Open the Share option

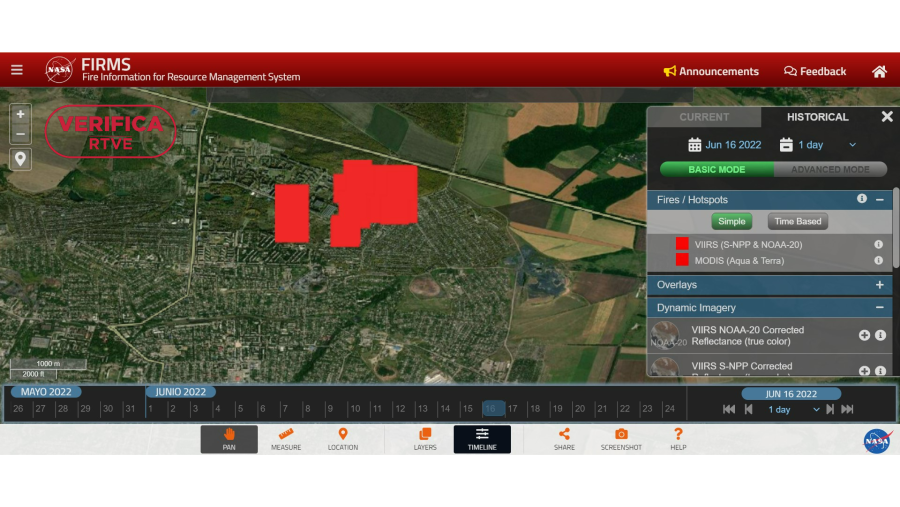click(x=564, y=439)
